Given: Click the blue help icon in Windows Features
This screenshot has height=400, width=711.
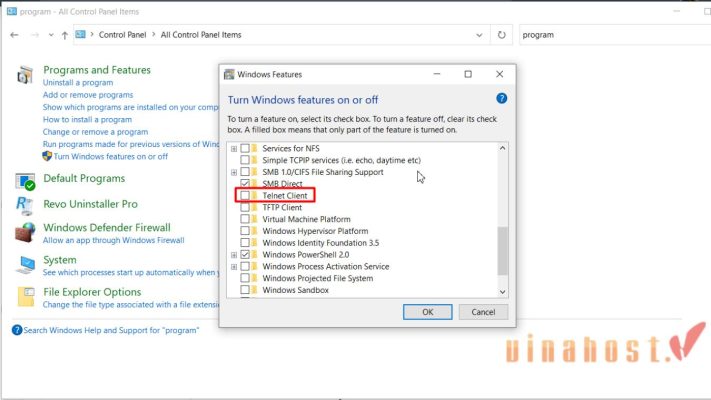Looking at the screenshot, I should [502, 98].
